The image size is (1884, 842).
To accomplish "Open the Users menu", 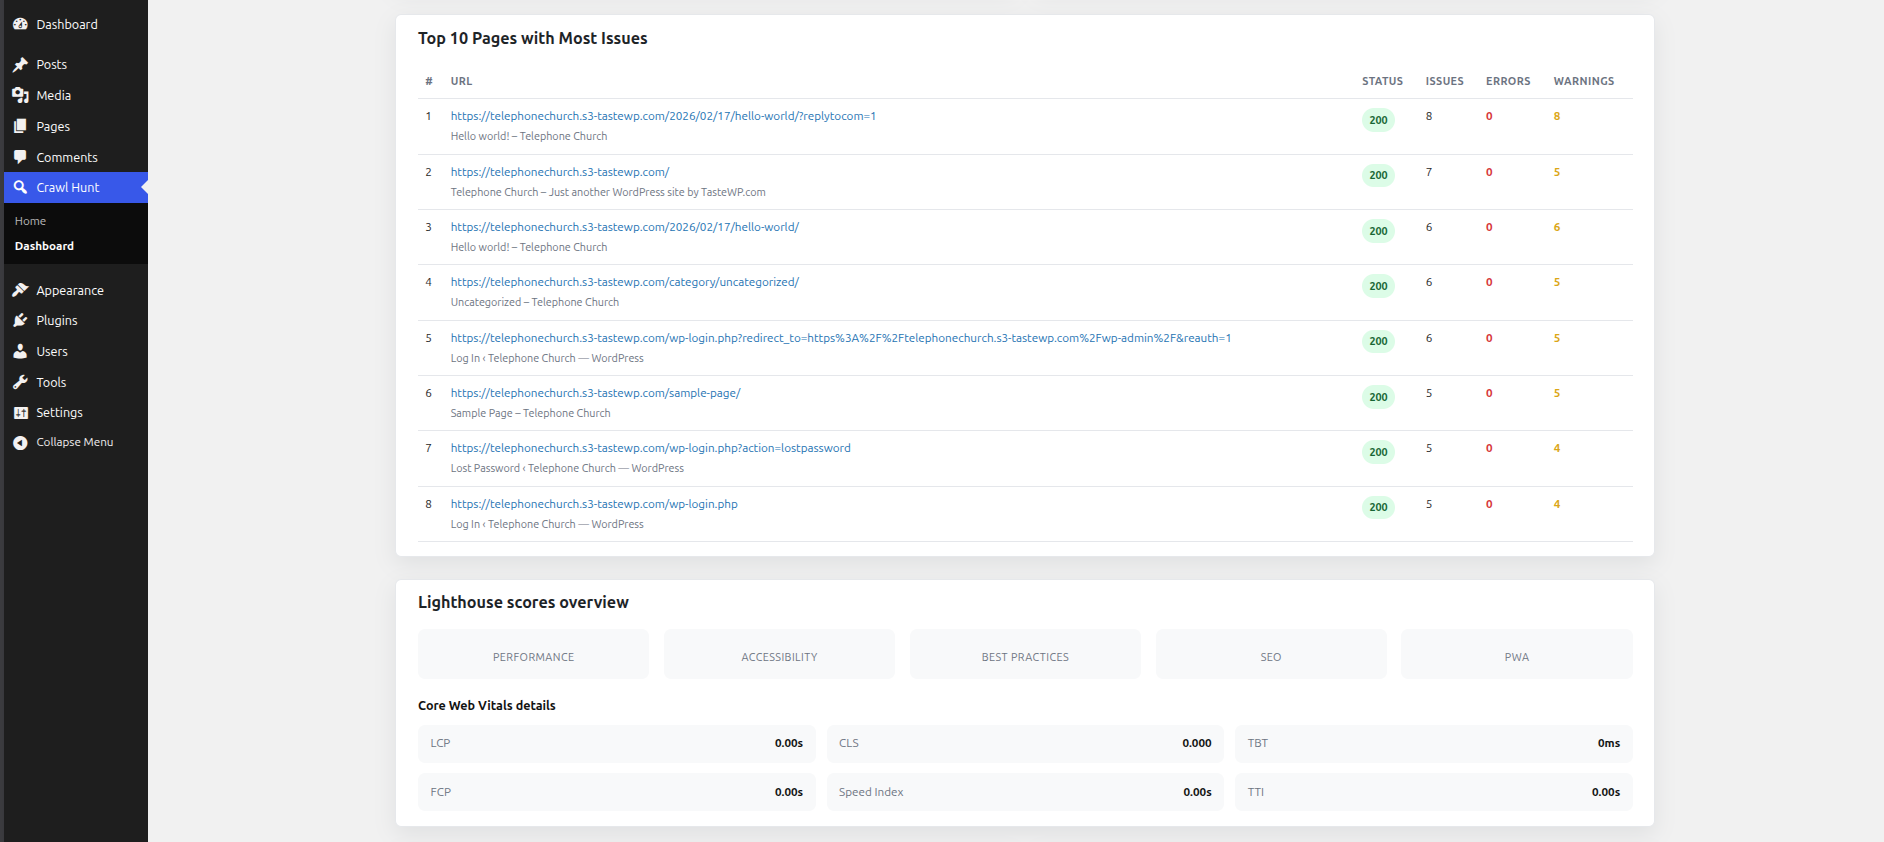I will pyautogui.click(x=52, y=351).
